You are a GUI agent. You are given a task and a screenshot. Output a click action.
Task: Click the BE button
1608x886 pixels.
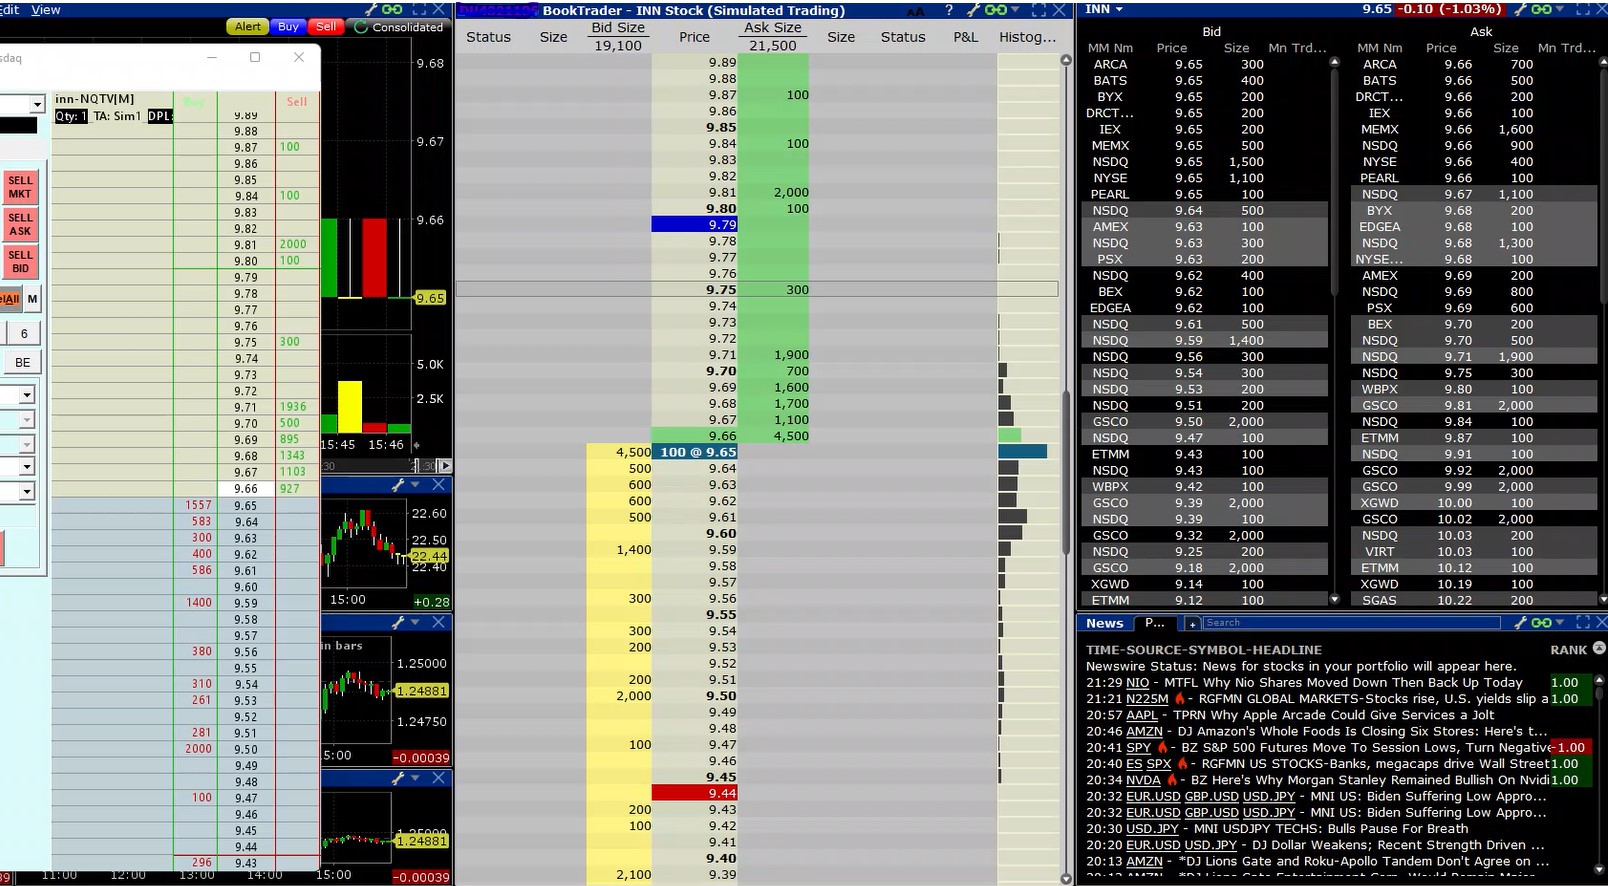pos(23,362)
